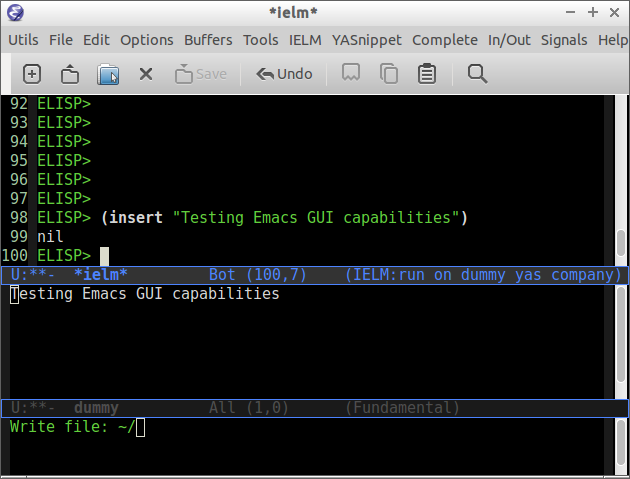Click the Fundamental mode indicator

[402, 408]
